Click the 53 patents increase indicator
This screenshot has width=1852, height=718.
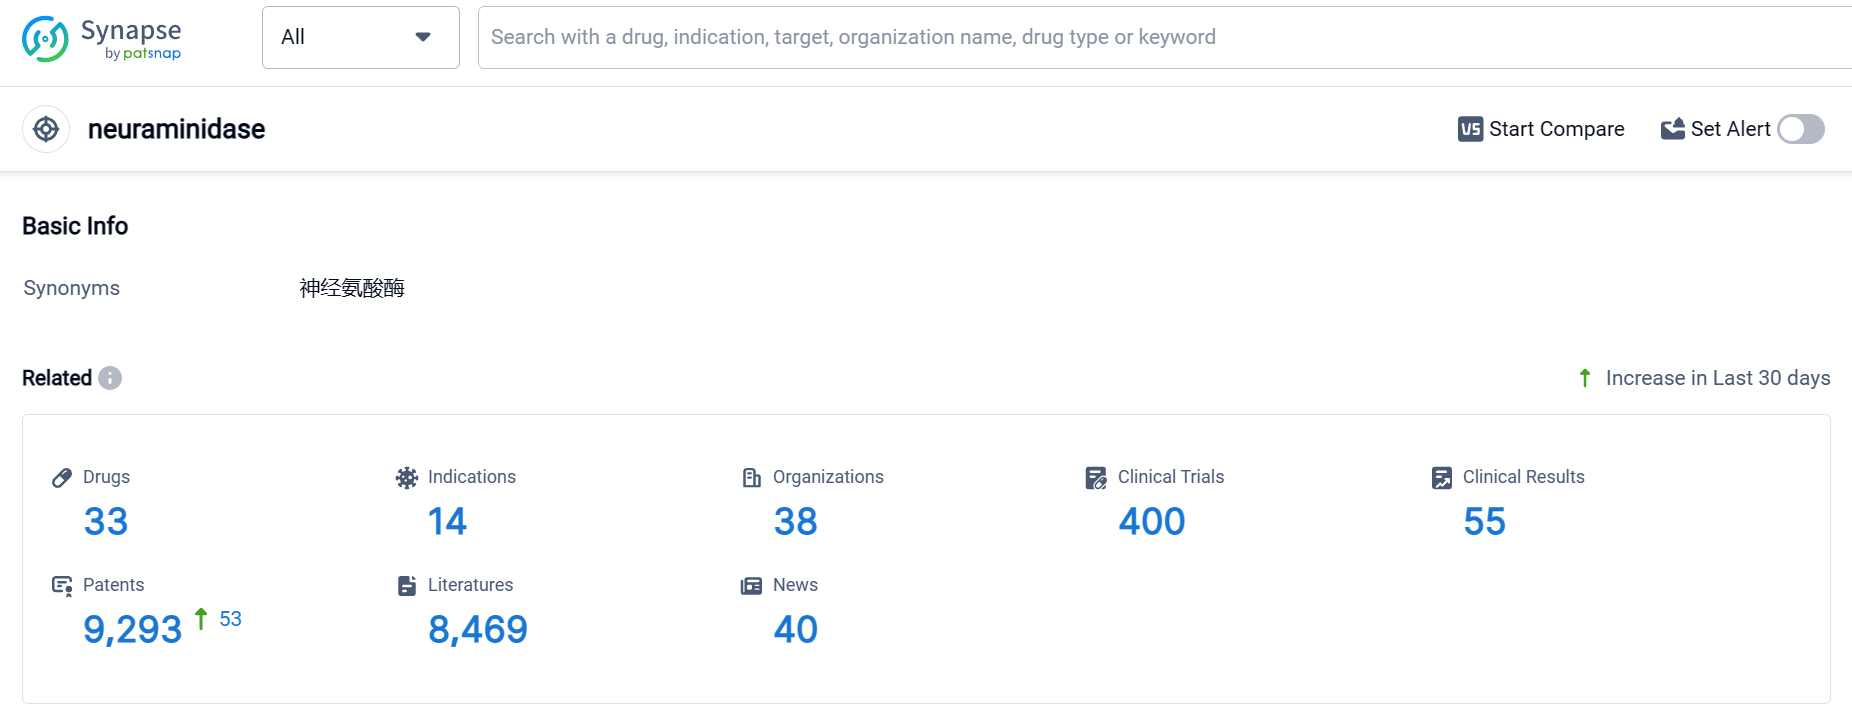[x=230, y=619]
